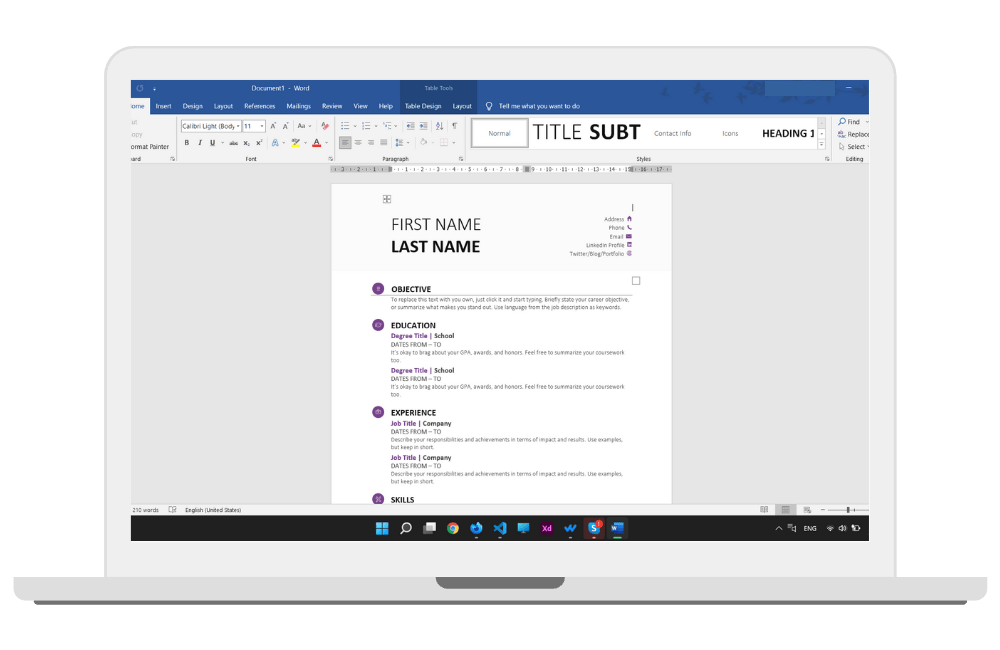
Task: Apply red font color
Action: coord(316,143)
